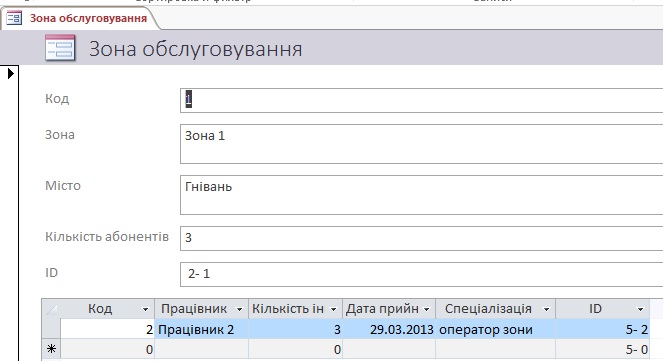The width and height of the screenshot is (663, 361).
Task: Select the Зона обслуговування form tab
Action: [80, 19]
